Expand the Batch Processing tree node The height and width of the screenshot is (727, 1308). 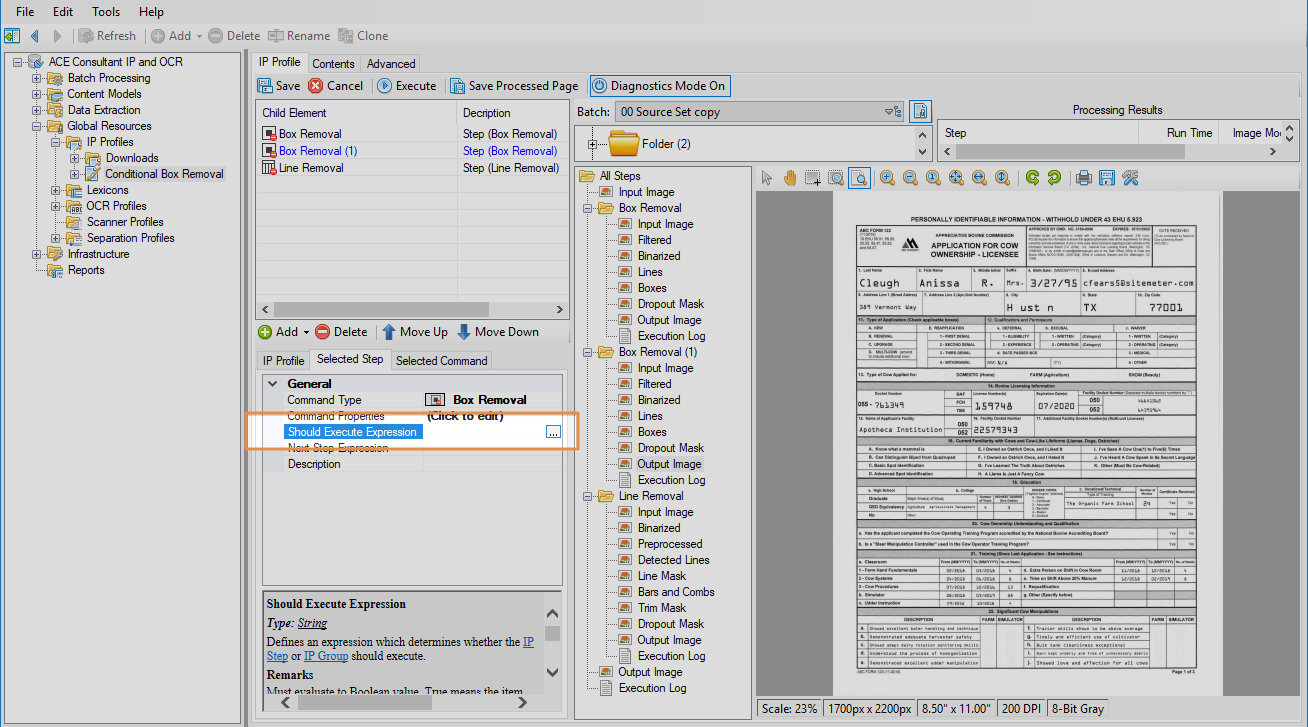pyautogui.click(x=37, y=78)
